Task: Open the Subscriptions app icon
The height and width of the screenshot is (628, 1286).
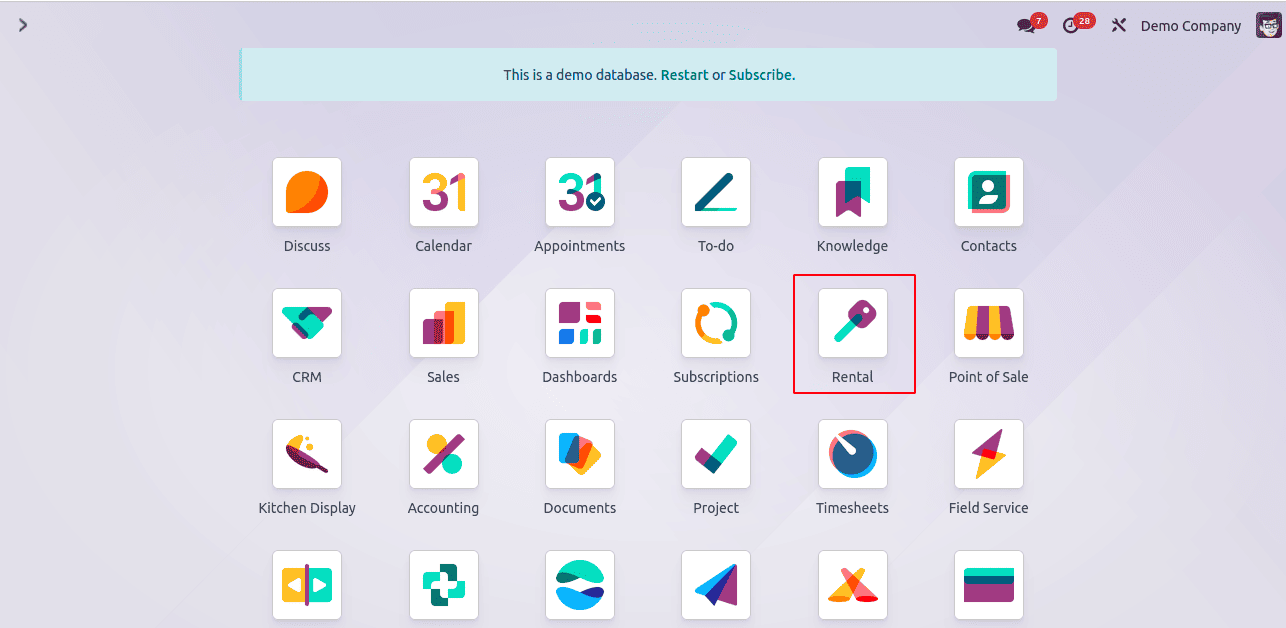Action: pyautogui.click(x=716, y=323)
